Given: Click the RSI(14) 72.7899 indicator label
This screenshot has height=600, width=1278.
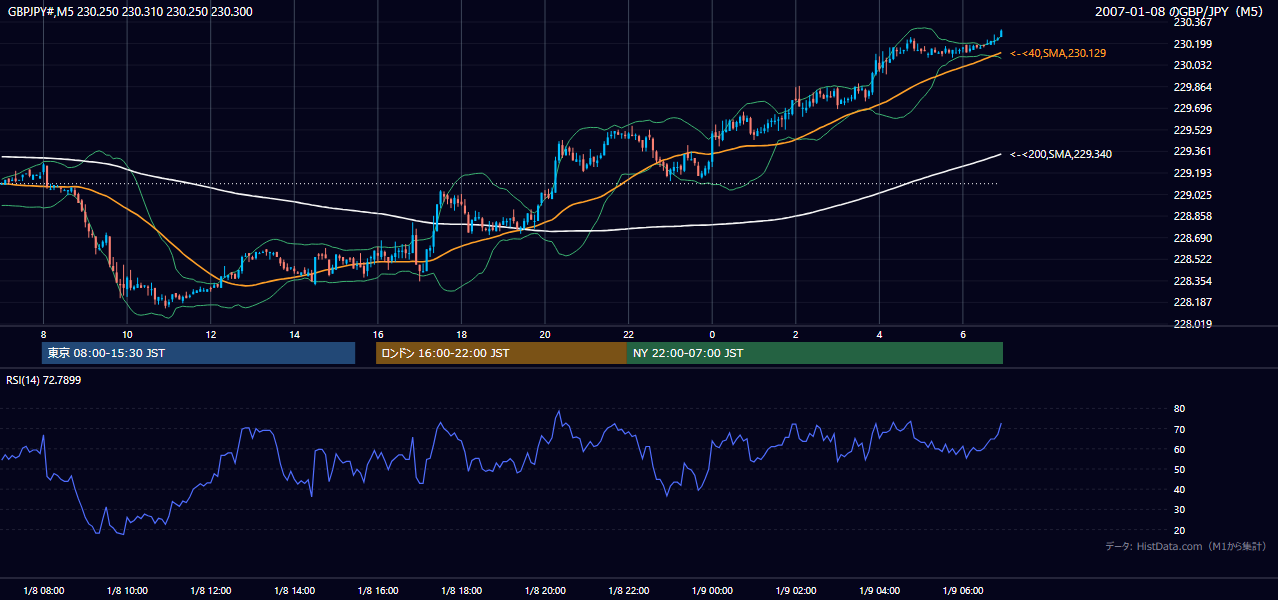Looking at the screenshot, I should pyautogui.click(x=44, y=380).
